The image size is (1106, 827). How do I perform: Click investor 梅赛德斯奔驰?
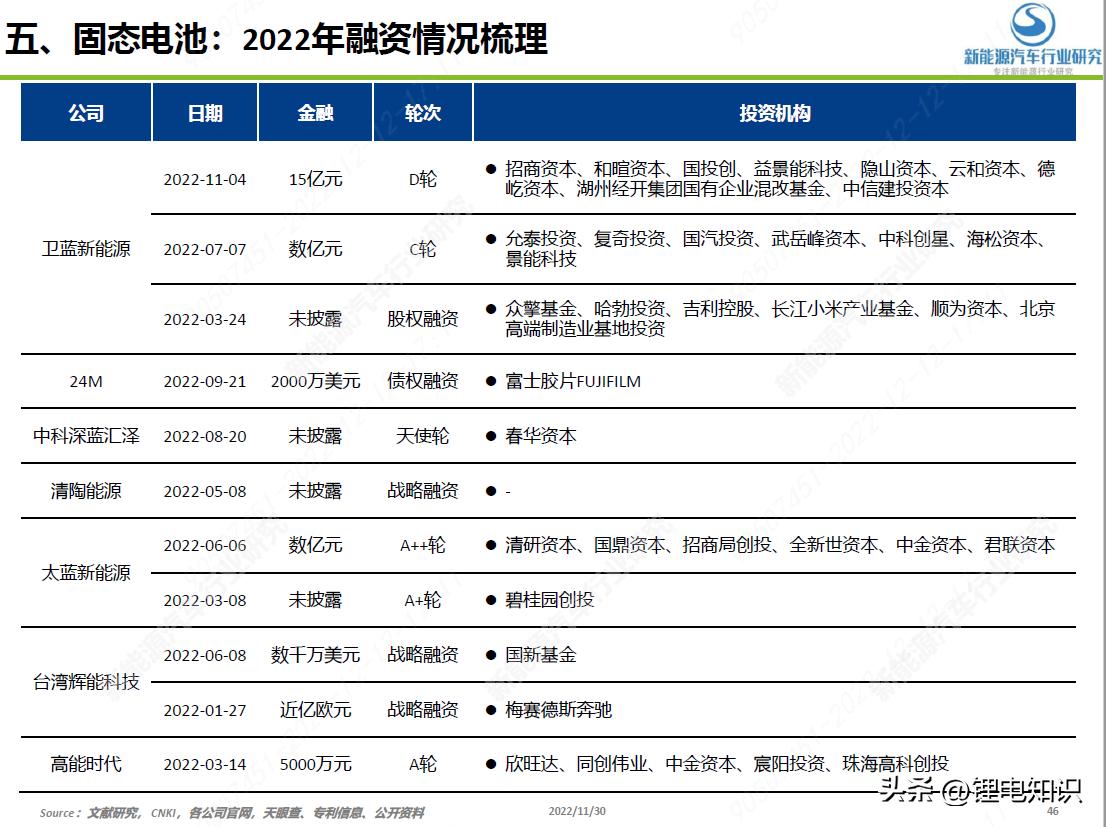tap(558, 710)
